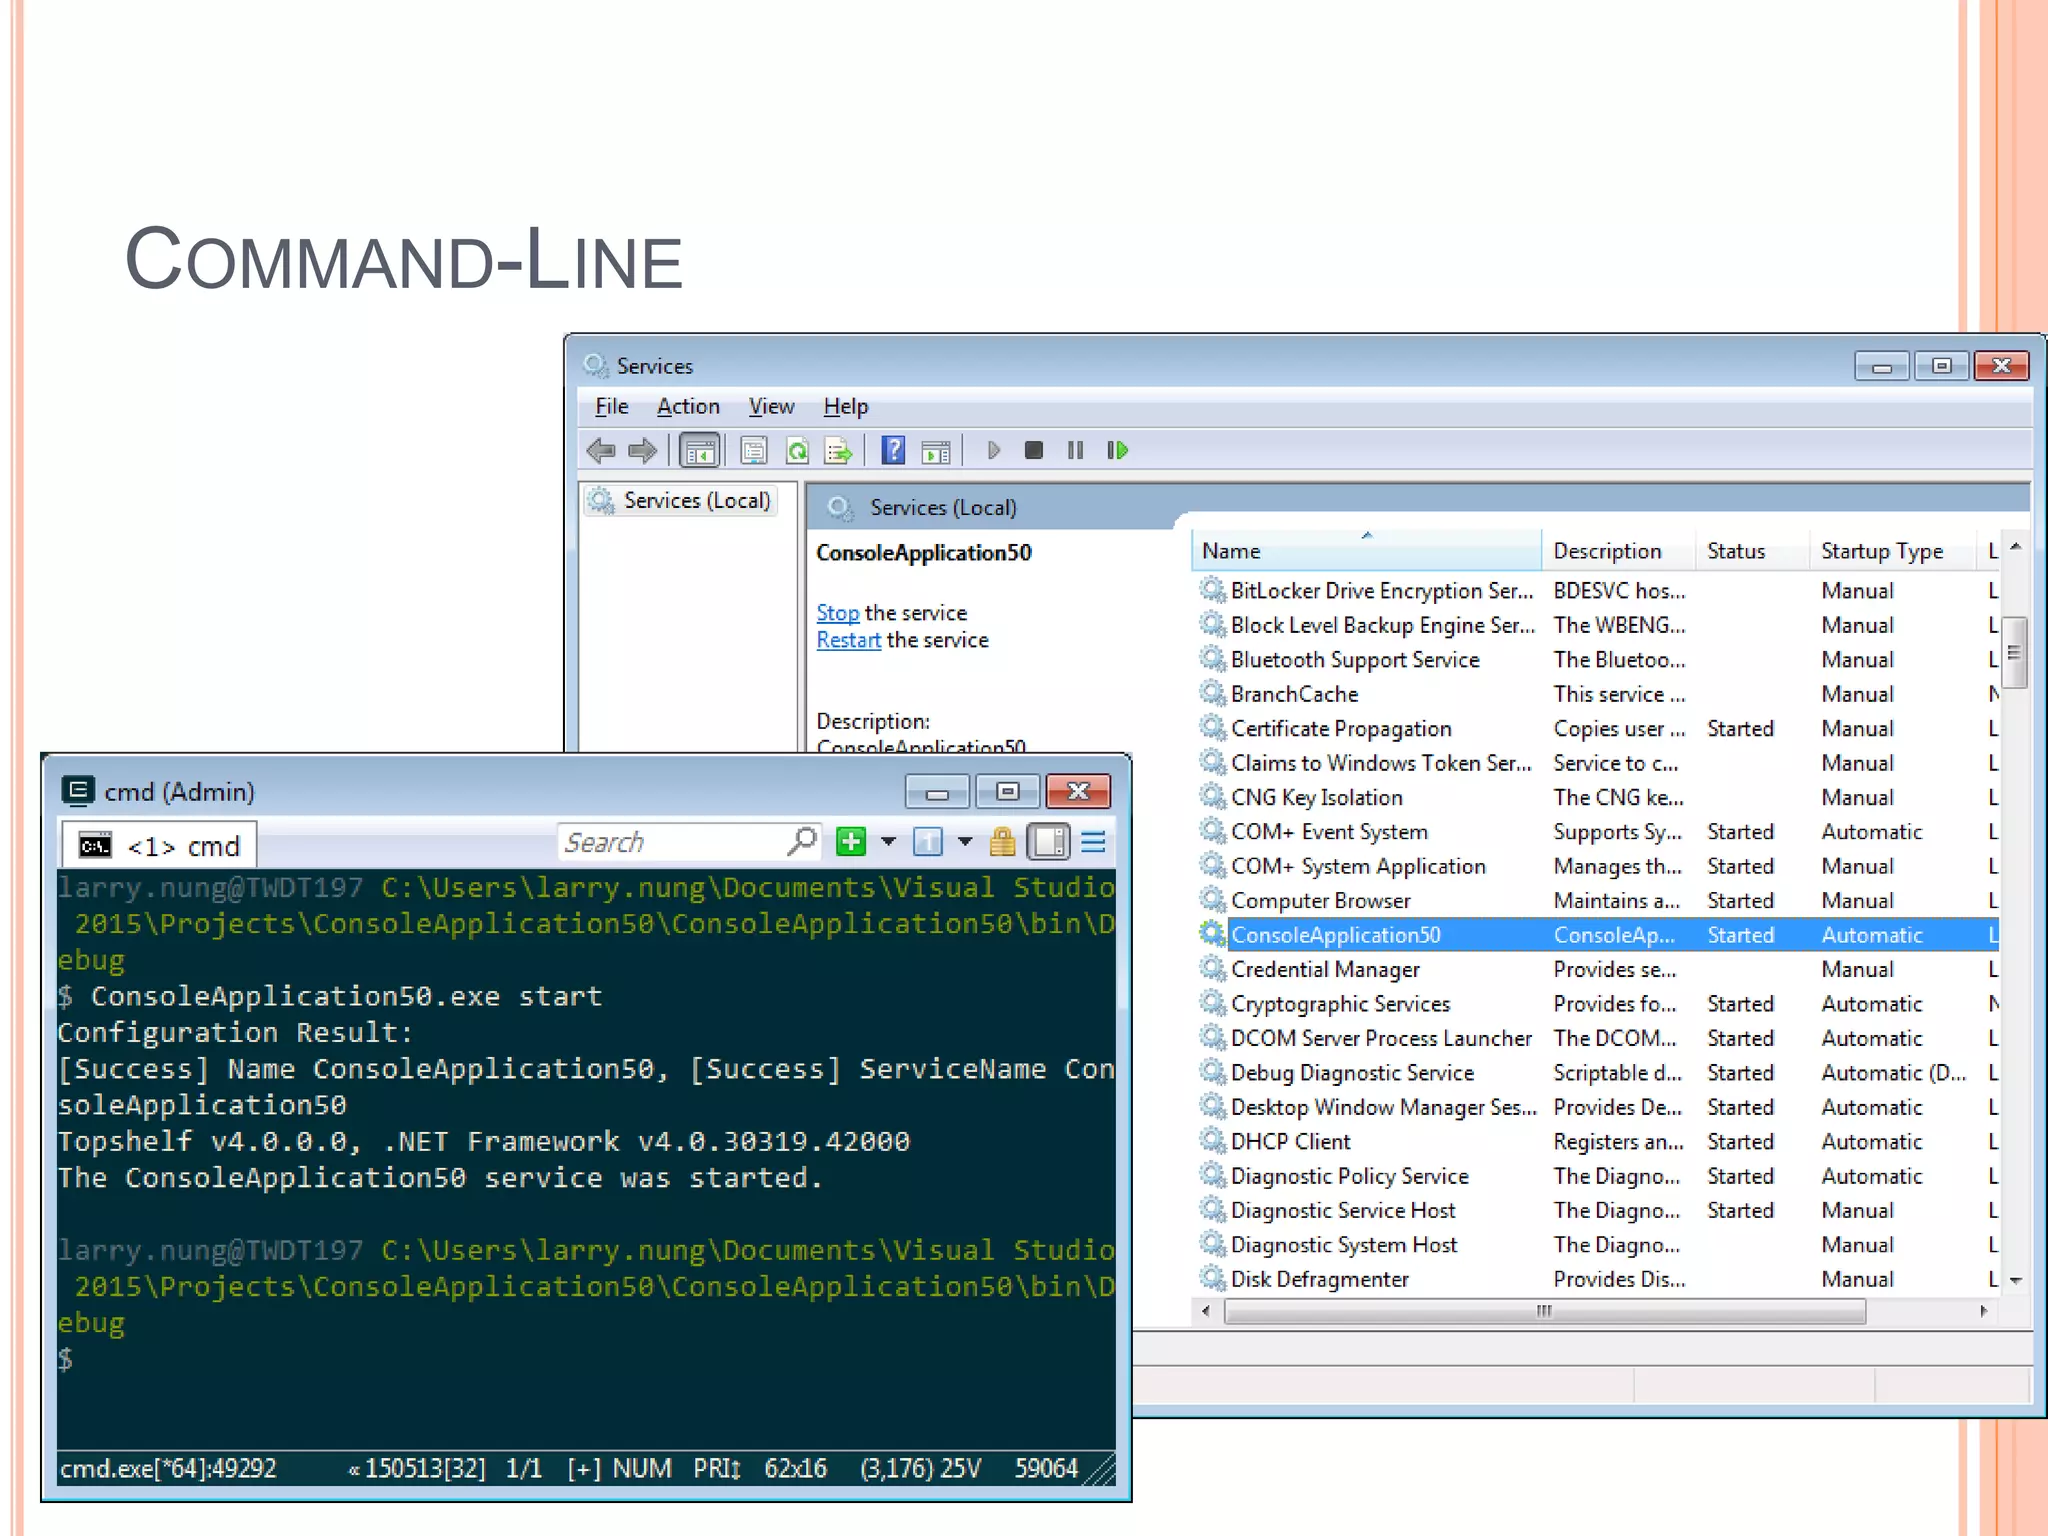The image size is (2048, 1536).
Task: Click the Back arrow in Services toolbar
Action: click(600, 451)
